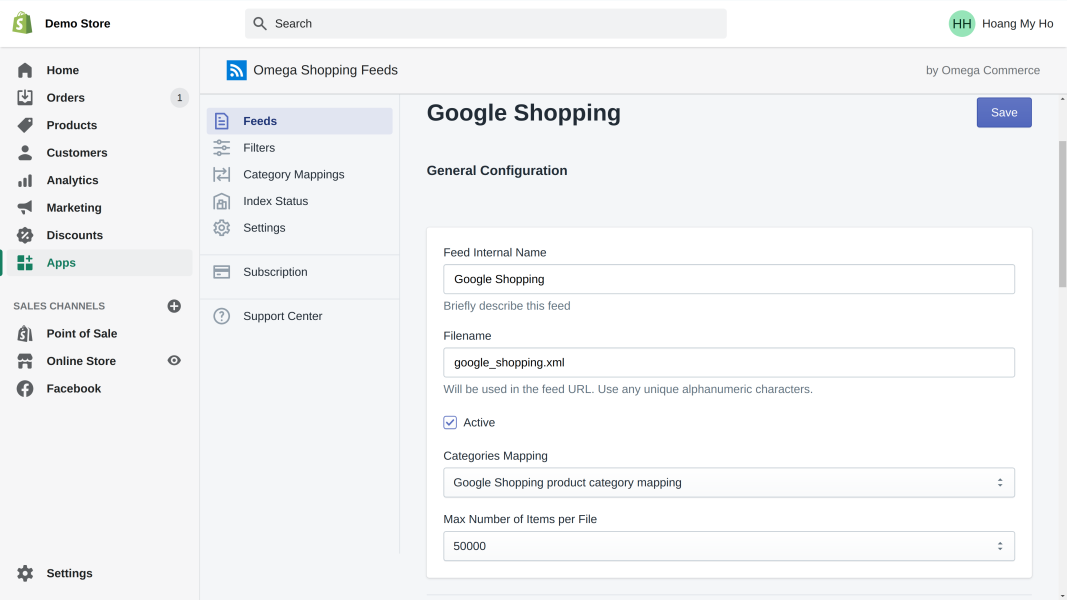Open the Filters menu item
This screenshot has height=600, width=1067.
click(x=300, y=148)
